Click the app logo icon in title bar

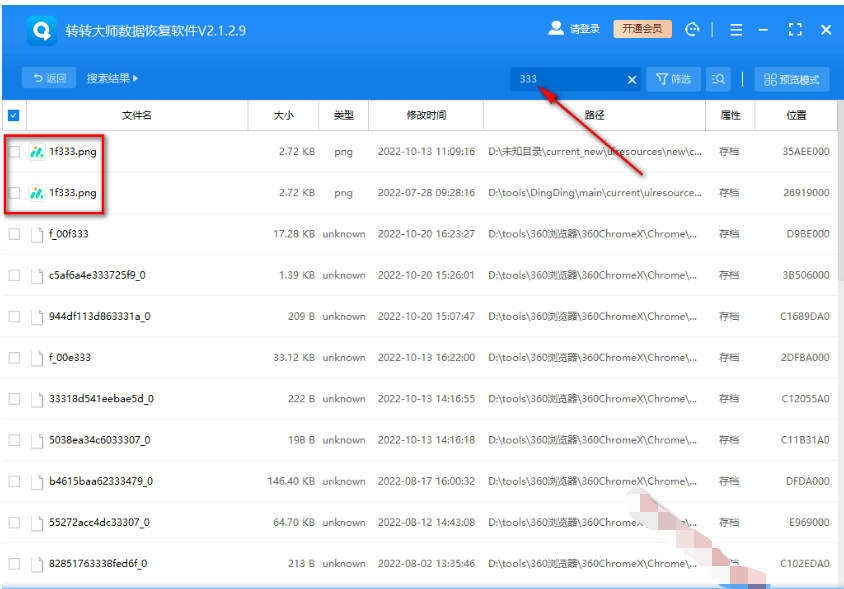(x=42, y=30)
